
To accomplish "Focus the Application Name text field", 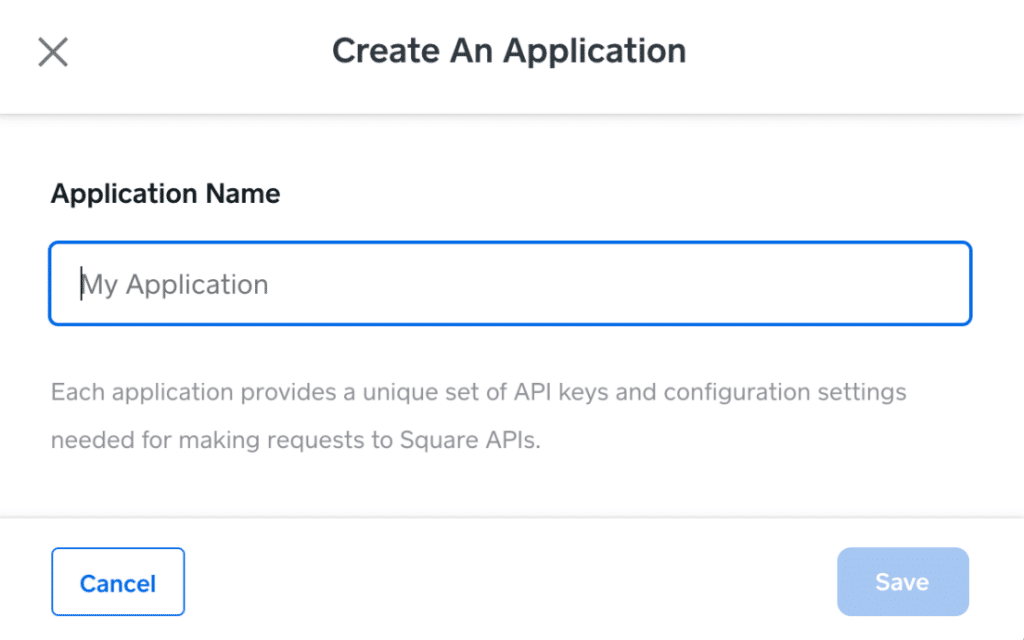I will tap(510, 284).
